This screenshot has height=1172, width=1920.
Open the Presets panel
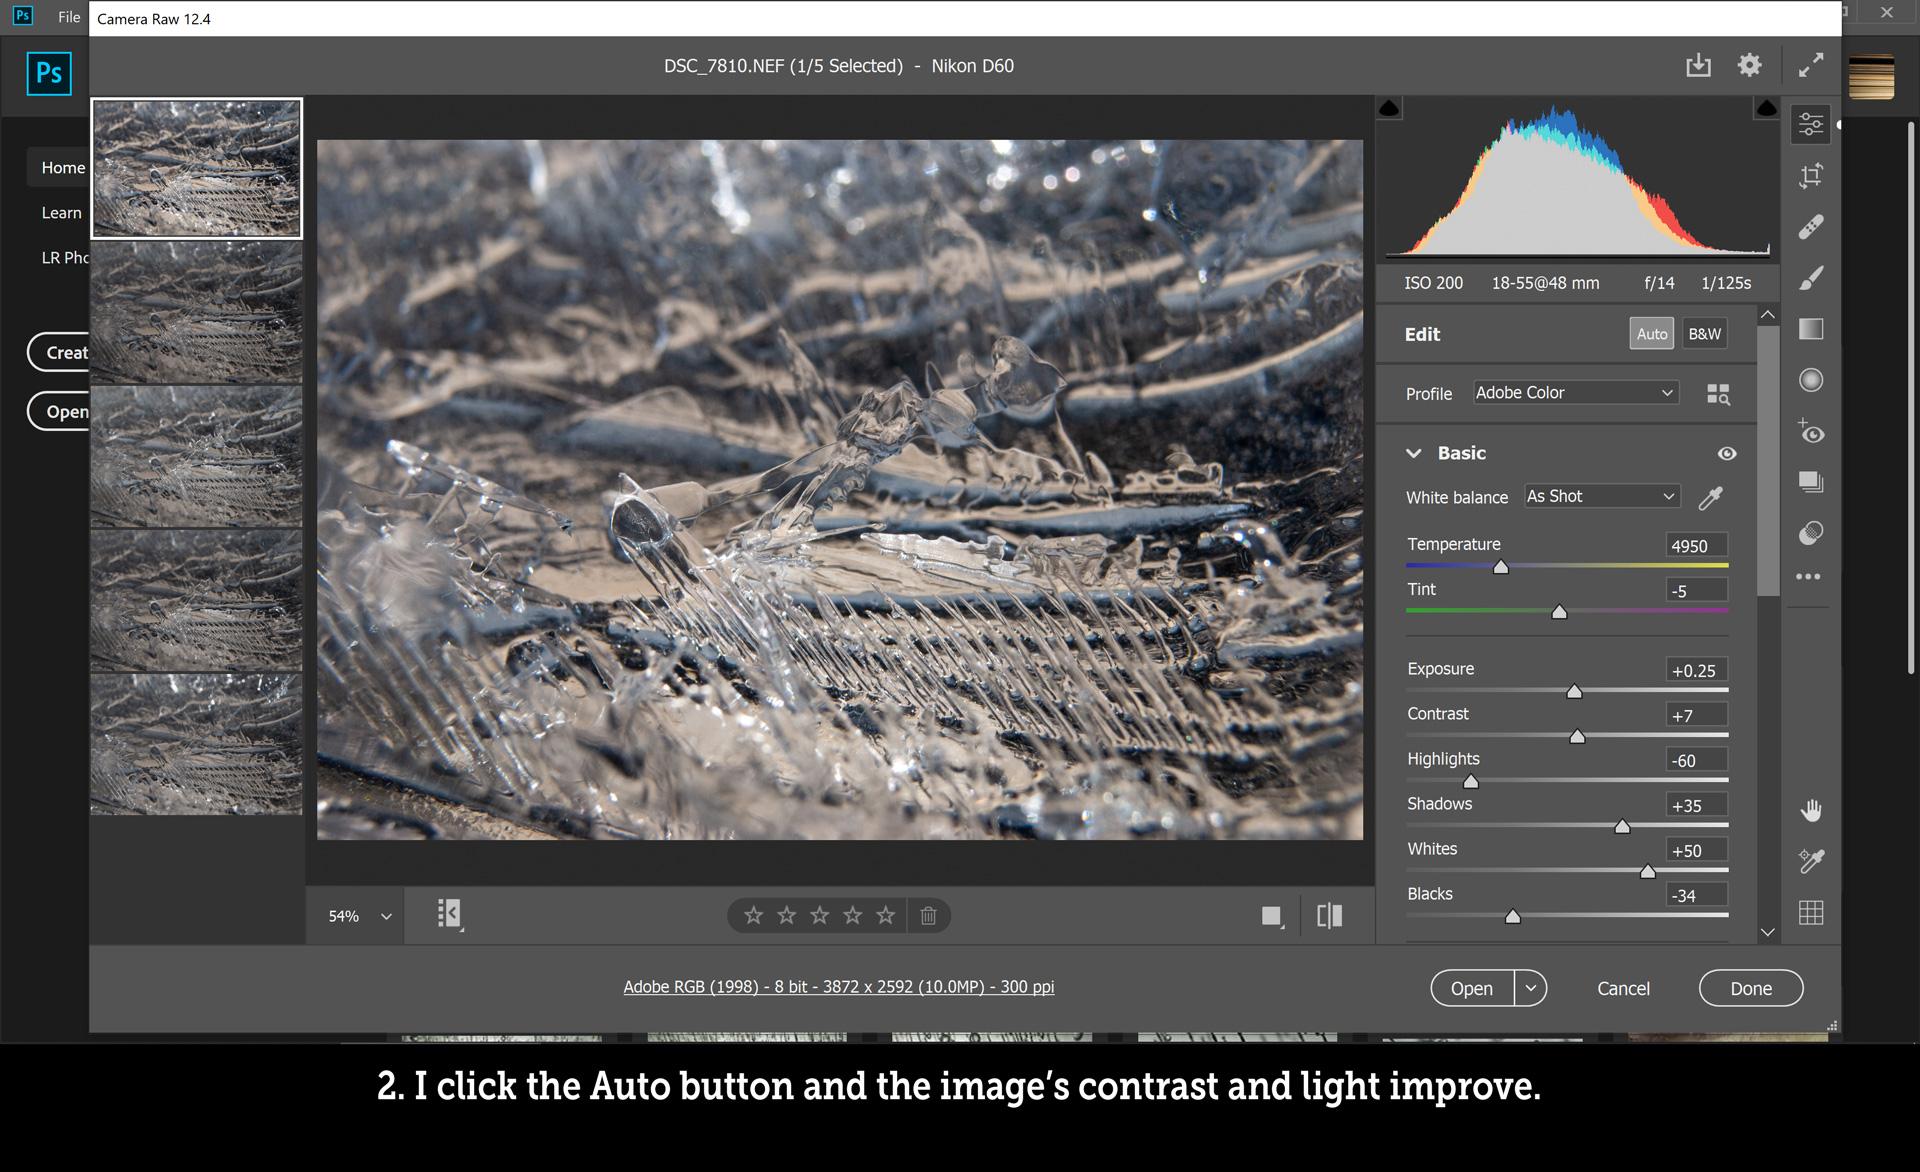(1810, 481)
